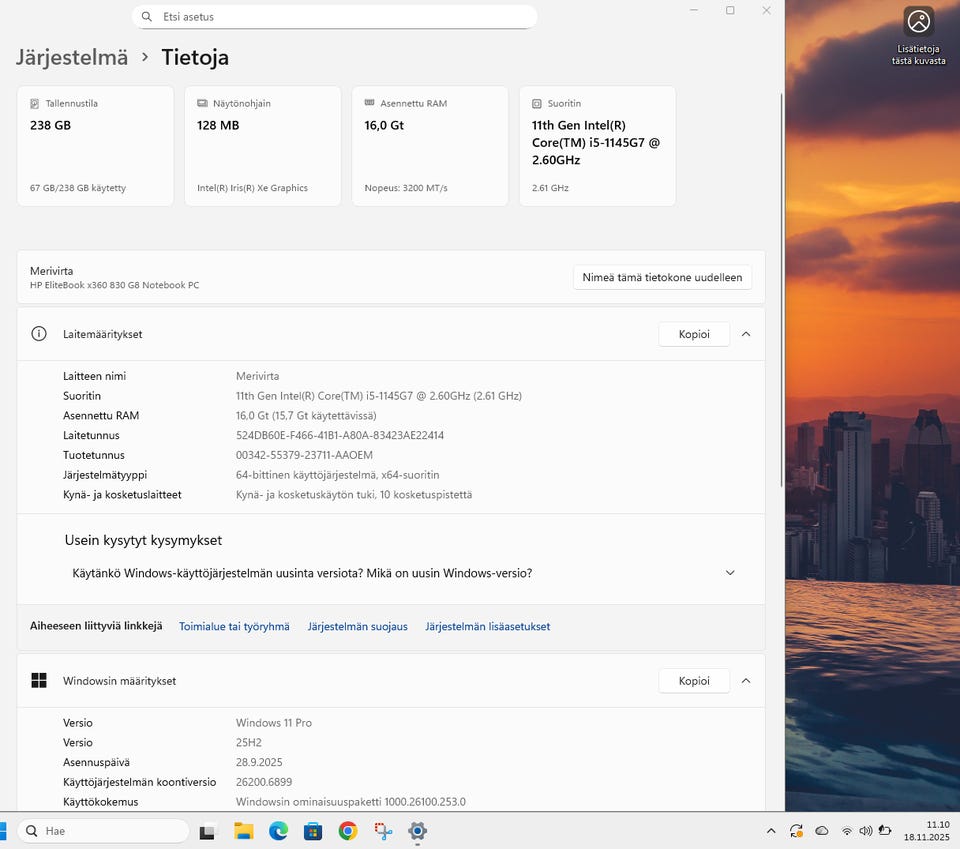Click the Settings gear taskbar icon
Image resolution: width=960 pixels, height=849 pixels.
coord(418,831)
